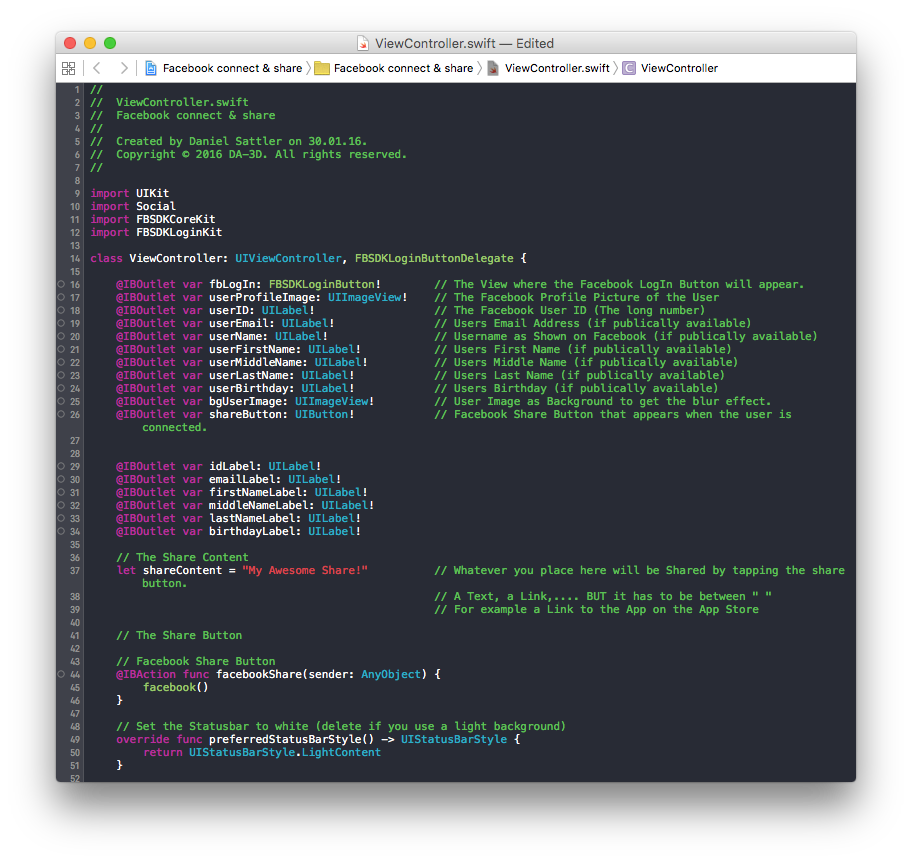This screenshot has width=912, height=862.
Task: Click the comment "// Facebook Share Button"
Action: (195, 661)
